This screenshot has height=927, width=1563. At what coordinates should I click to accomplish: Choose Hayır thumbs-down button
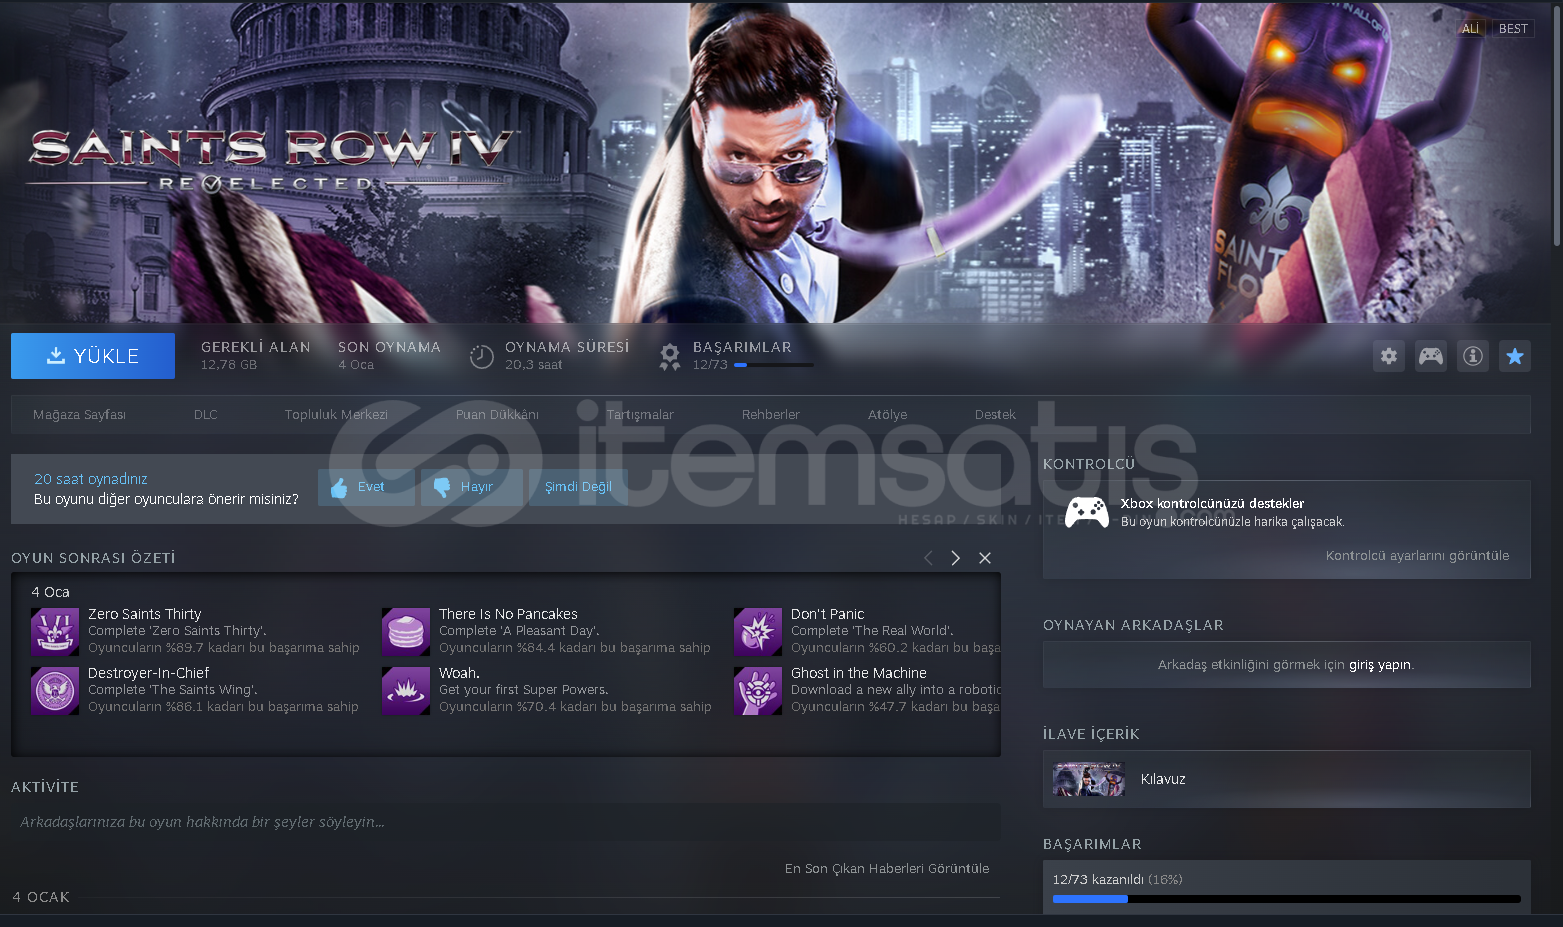[x=471, y=487]
